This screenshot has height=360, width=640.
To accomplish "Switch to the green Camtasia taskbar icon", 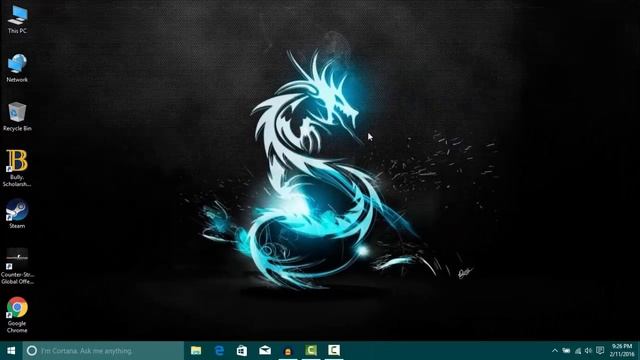I will 311,351.
